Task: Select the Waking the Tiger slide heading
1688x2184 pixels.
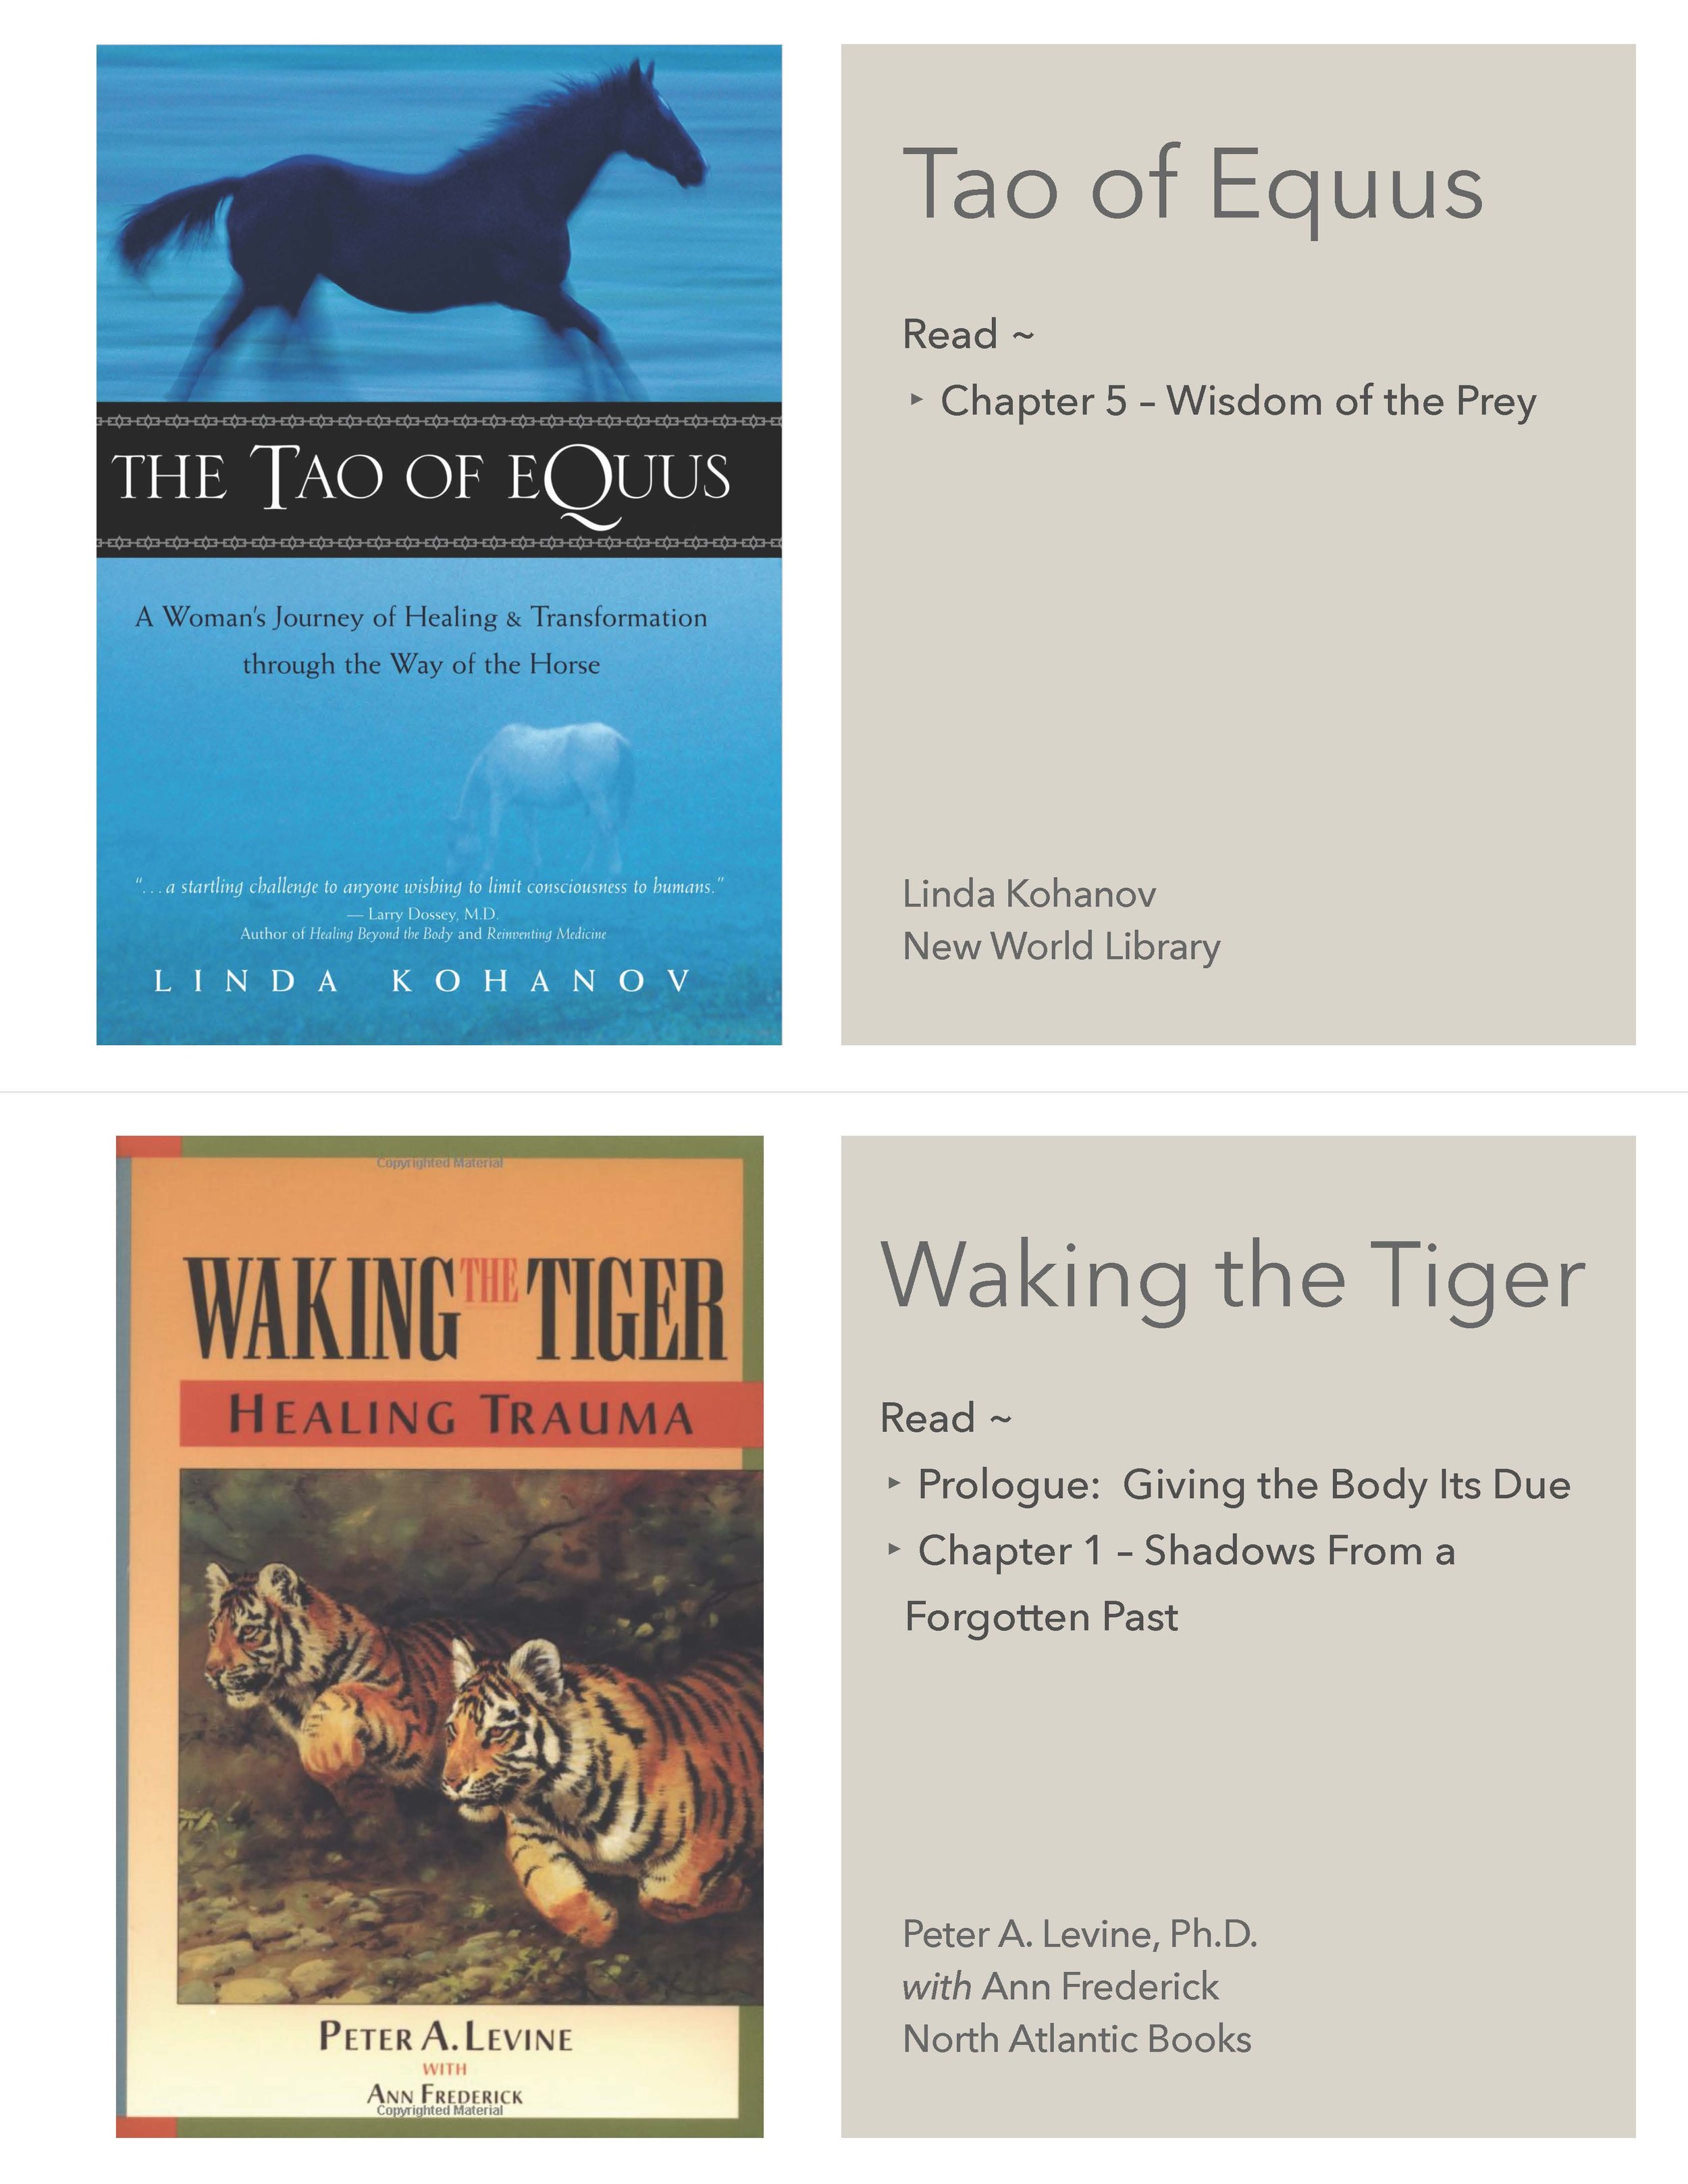Action: pos(1233,1278)
